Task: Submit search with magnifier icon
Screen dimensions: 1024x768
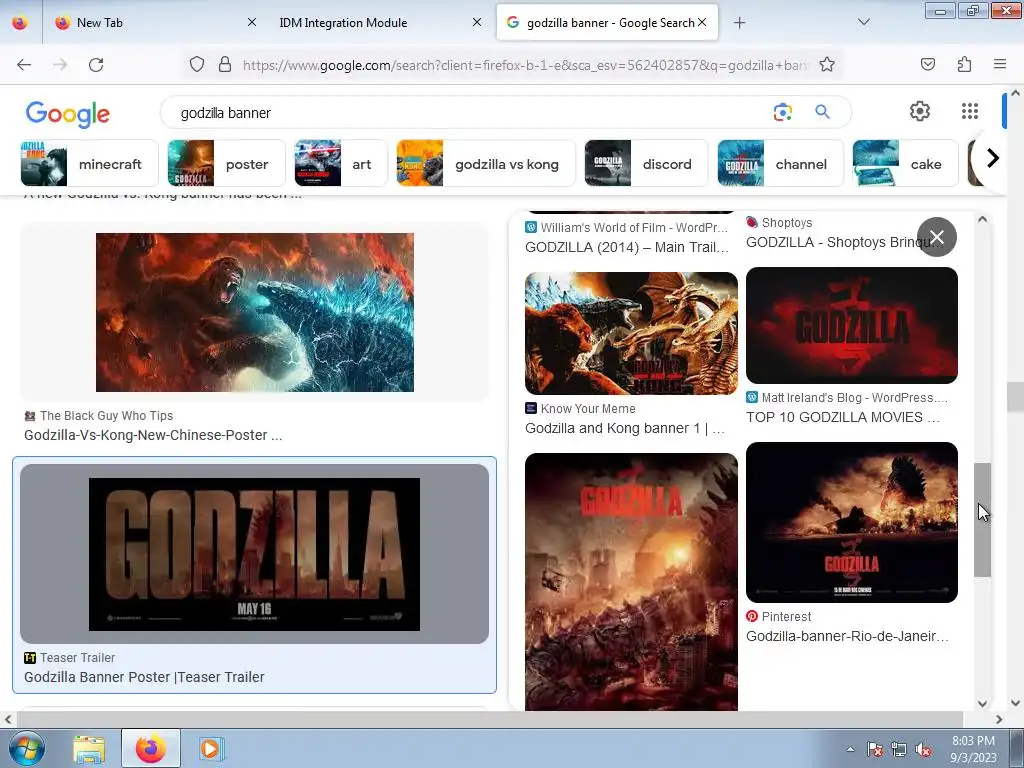Action: pyautogui.click(x=822, y=112)
